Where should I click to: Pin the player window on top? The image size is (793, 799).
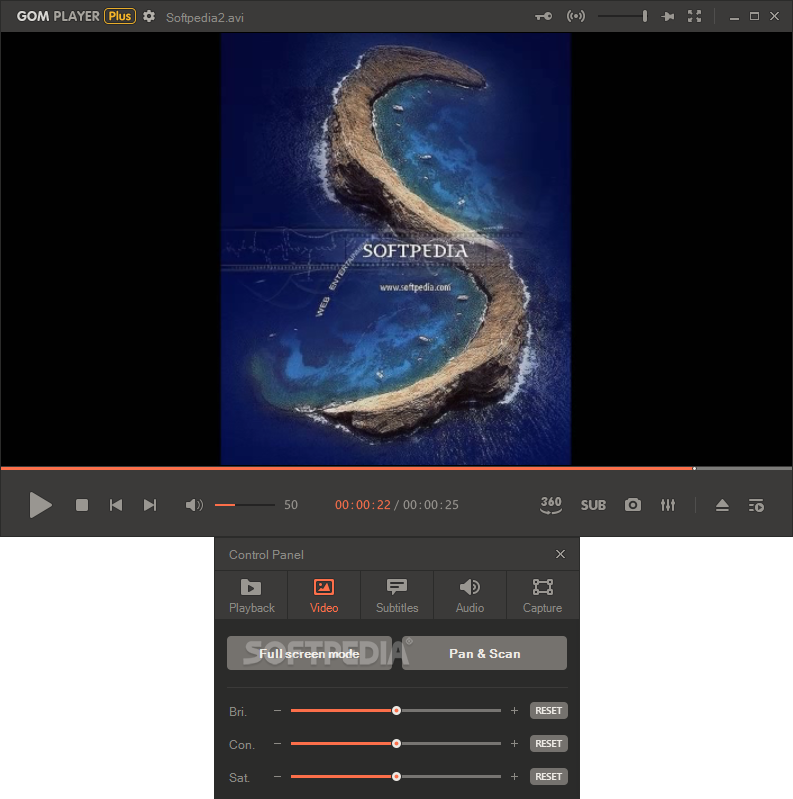coord(667,16)
